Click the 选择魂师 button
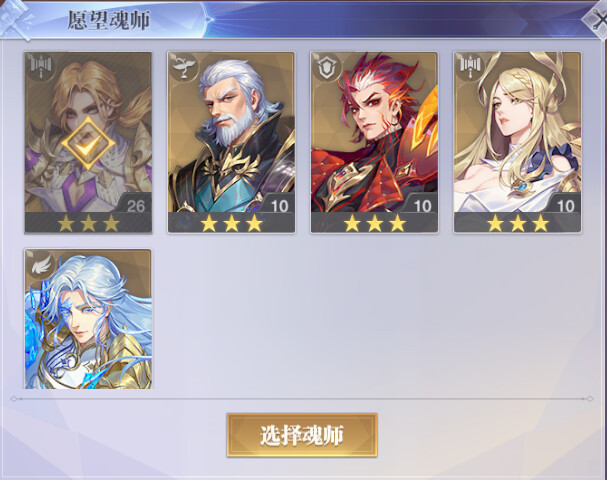This screenshot has width=607, height=480. pyautogui.click(x=302, y=435)
